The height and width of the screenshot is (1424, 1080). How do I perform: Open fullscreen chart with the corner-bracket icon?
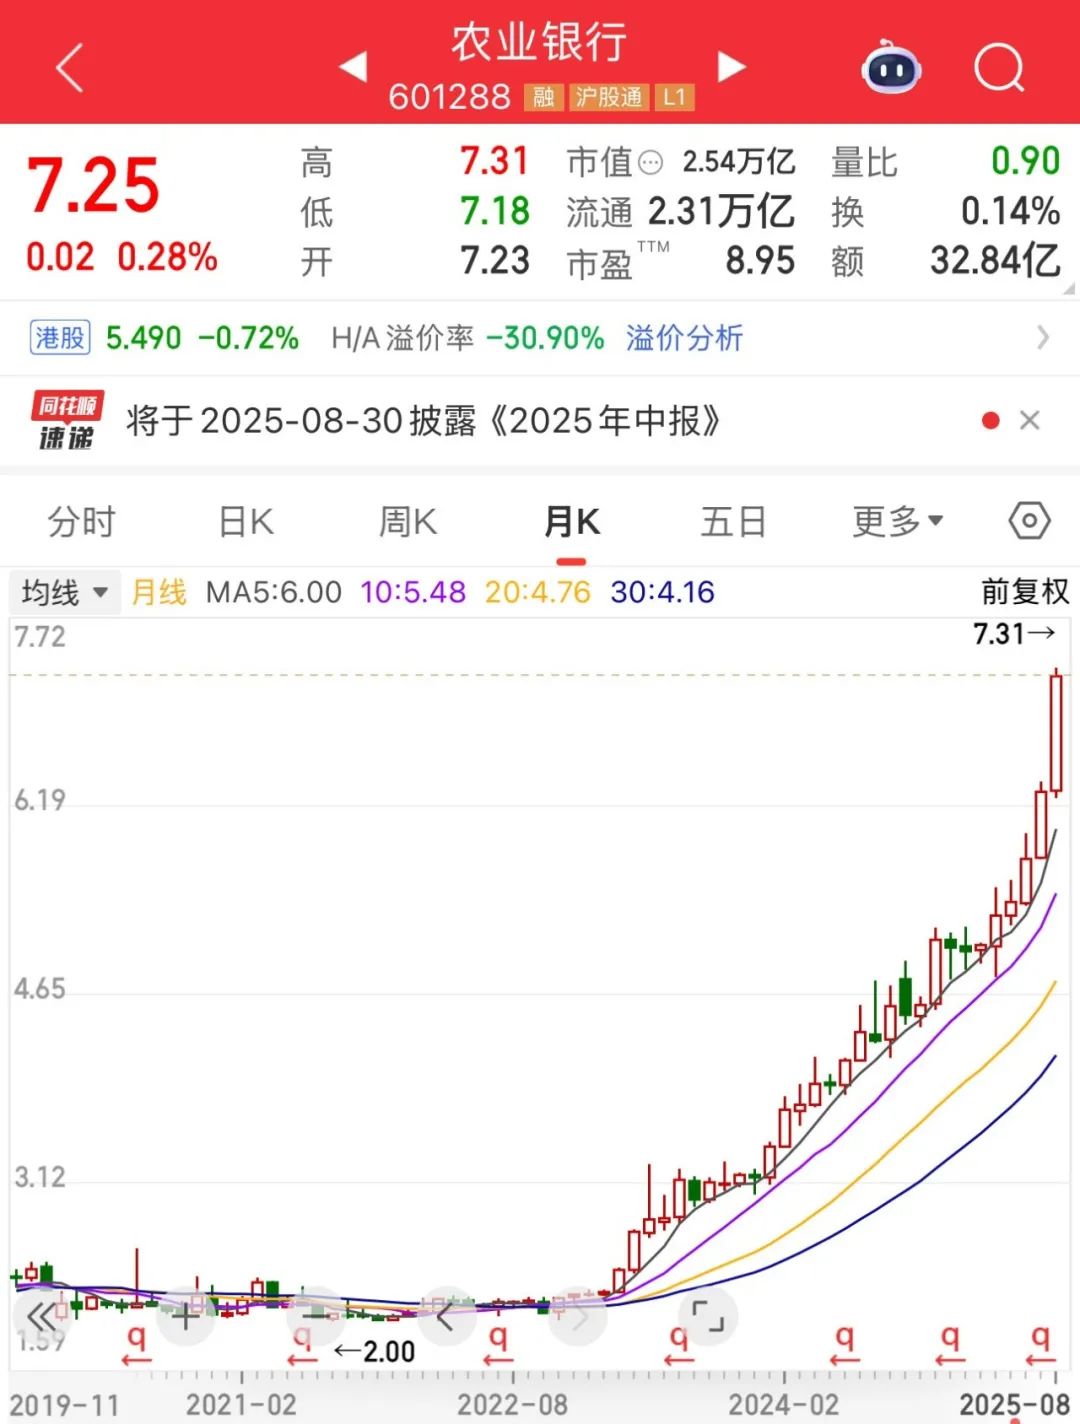(x=708, y=1316)
